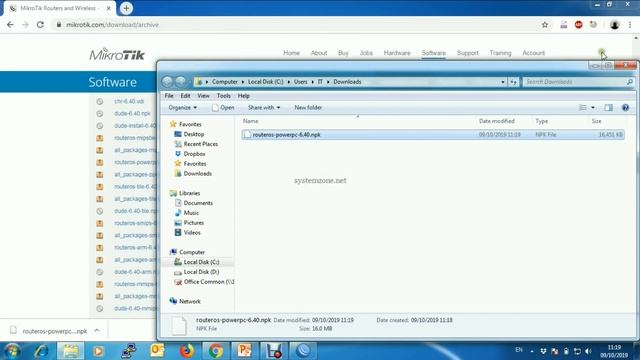Open the address bar history dropdown
The image size is (640, 360).
502,82
